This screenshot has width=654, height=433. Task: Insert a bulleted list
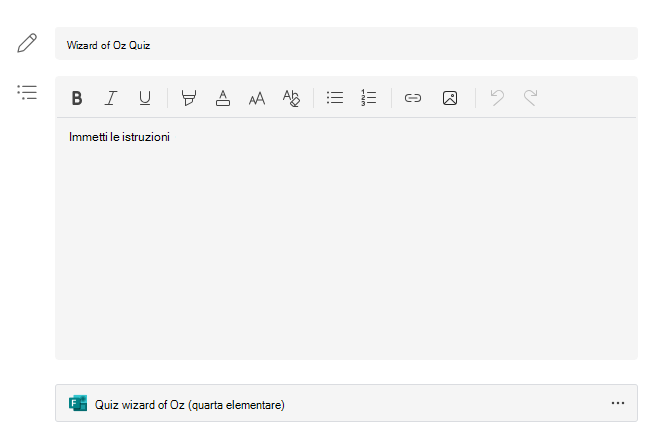click(x=335, y=98)
